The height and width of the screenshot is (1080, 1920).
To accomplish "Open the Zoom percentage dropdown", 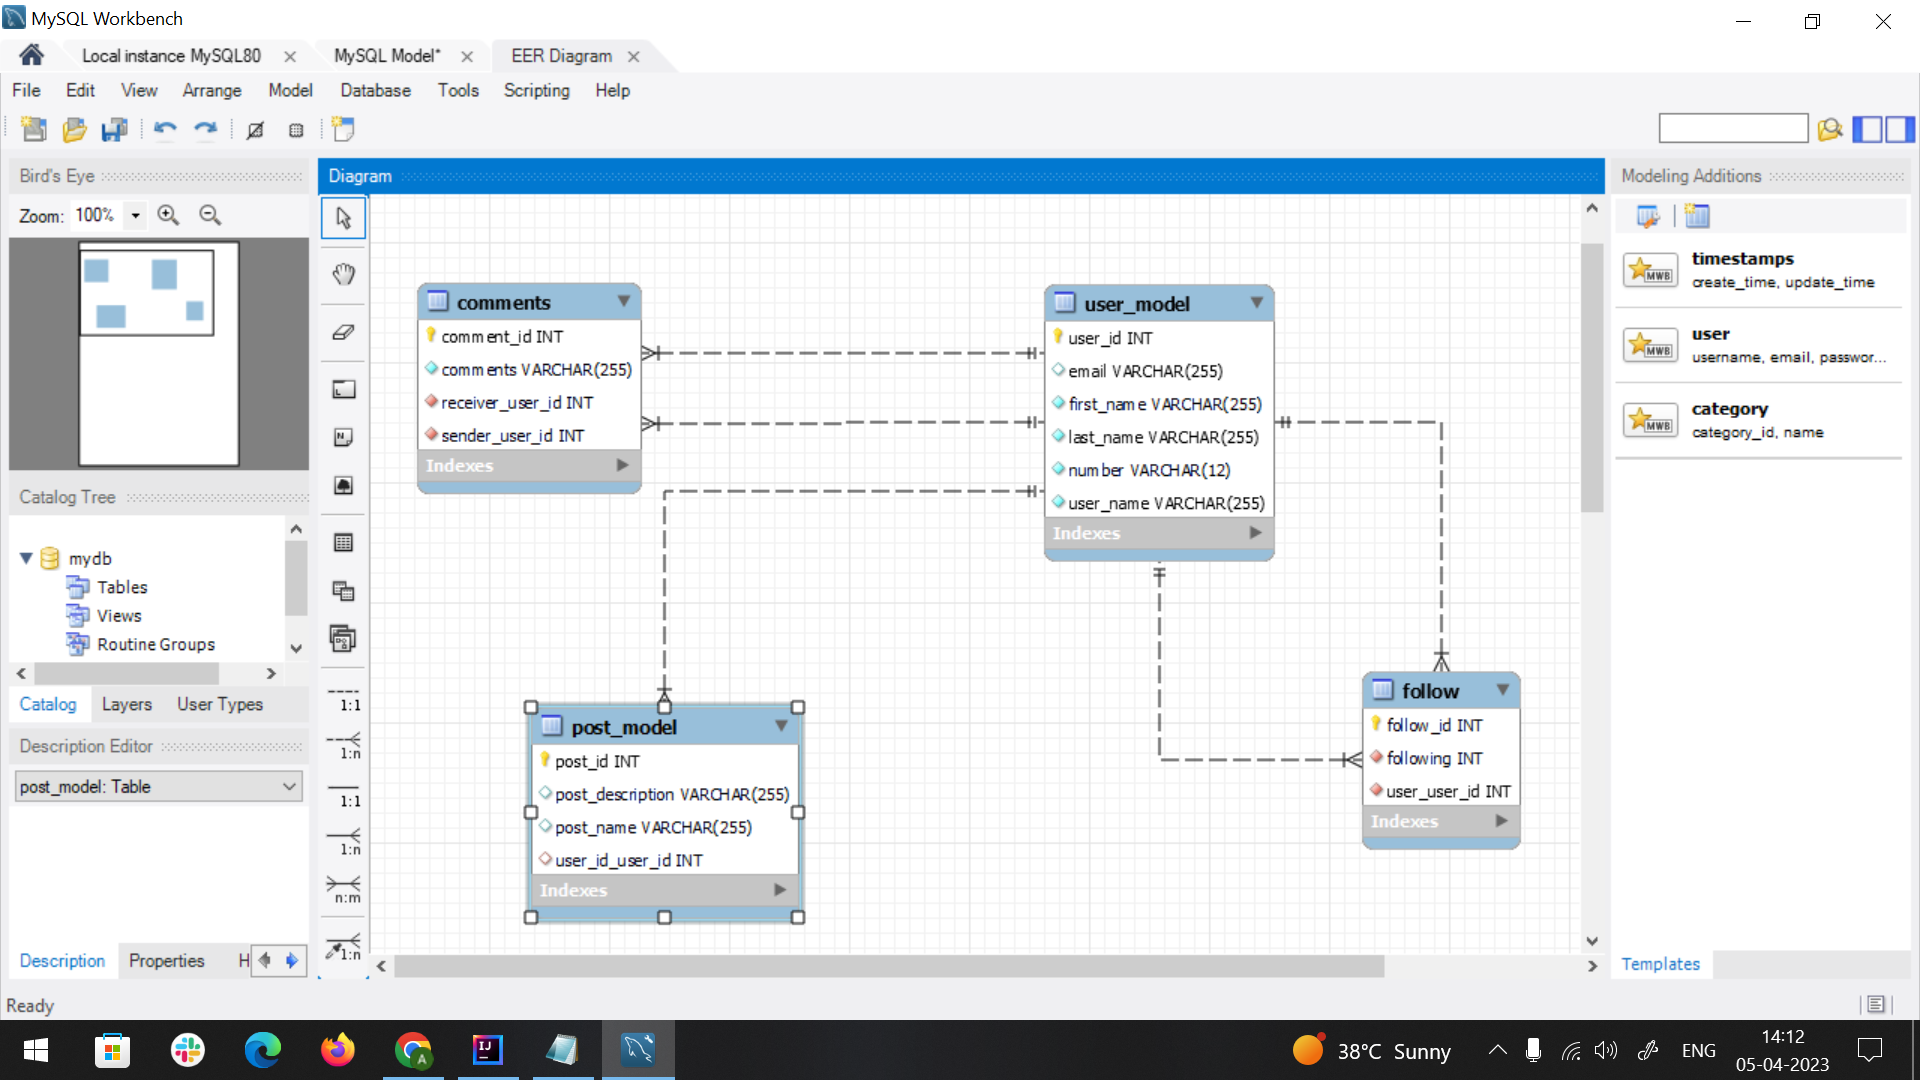I will [135, 214].
